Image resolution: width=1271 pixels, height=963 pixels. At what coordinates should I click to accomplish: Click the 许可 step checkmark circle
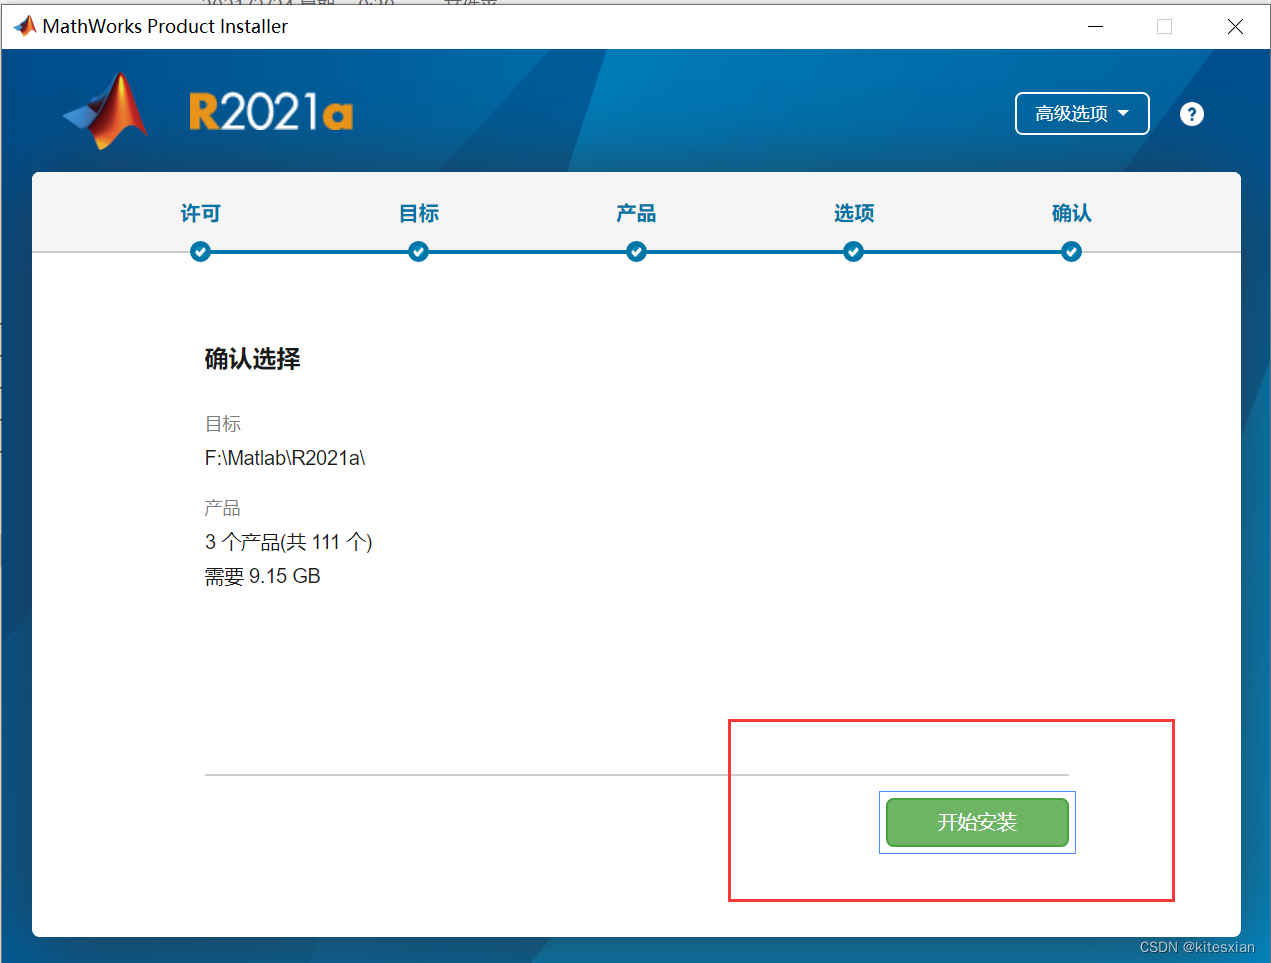[x=200, y=252]
